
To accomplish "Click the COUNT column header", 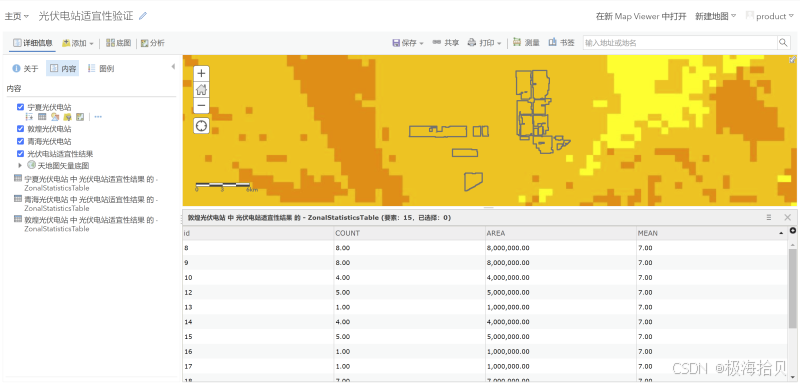I will tap(409, 233).
